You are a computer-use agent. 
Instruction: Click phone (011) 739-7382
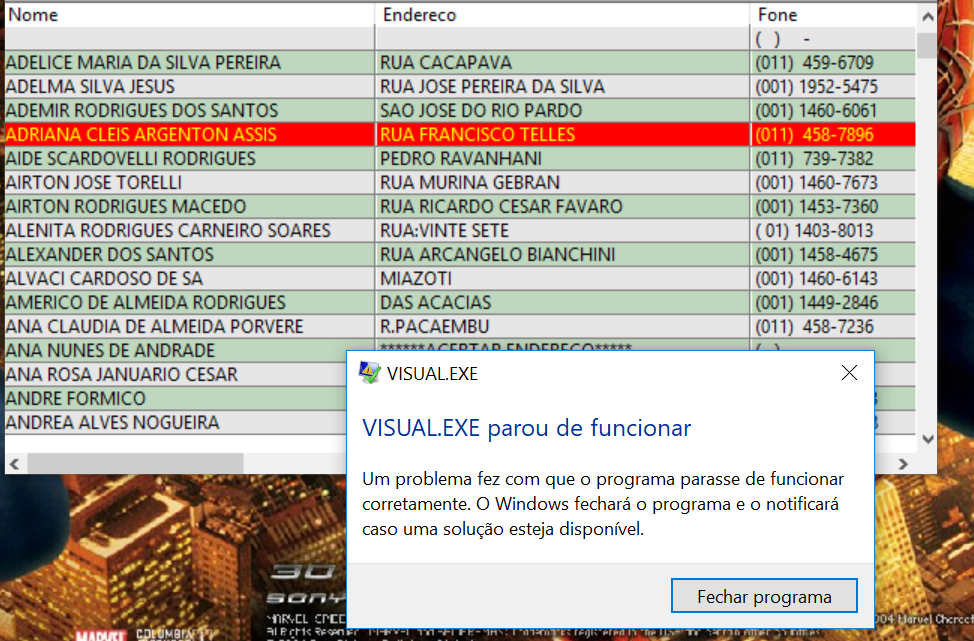tap(814, 158)
